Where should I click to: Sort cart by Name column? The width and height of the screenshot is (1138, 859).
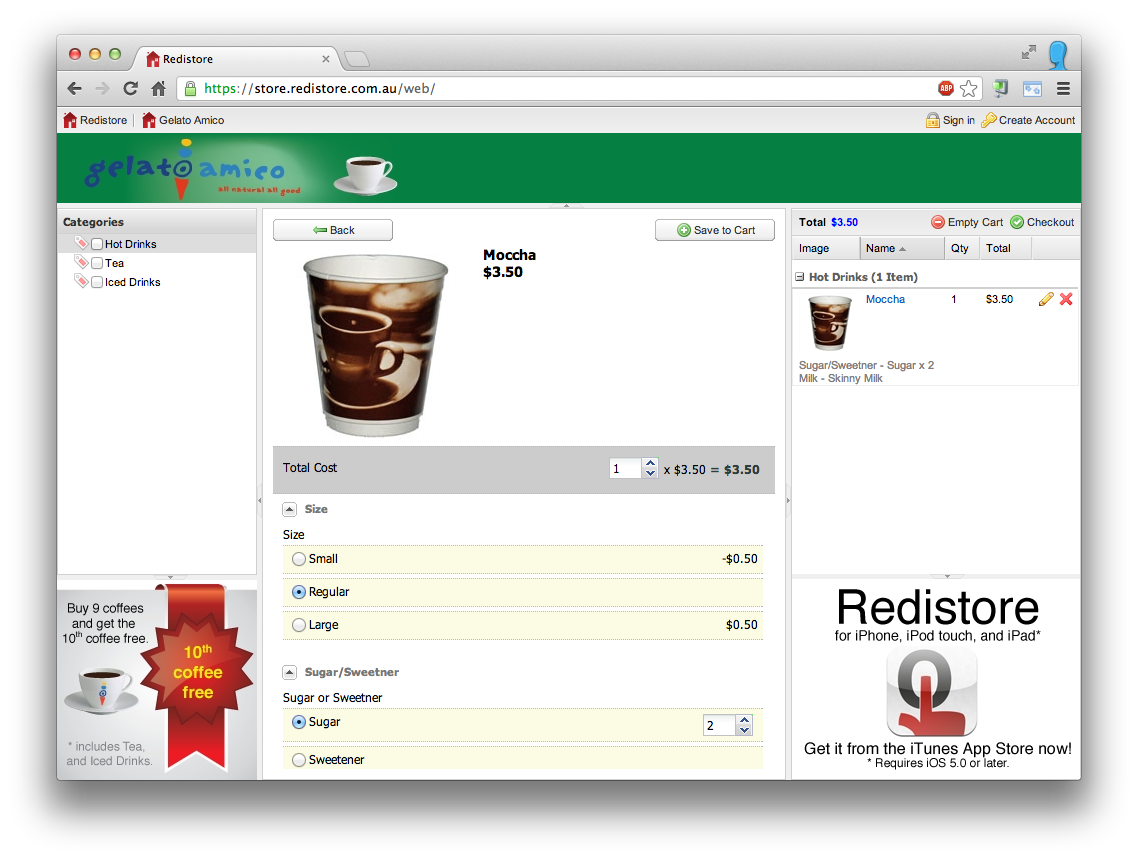902,248
